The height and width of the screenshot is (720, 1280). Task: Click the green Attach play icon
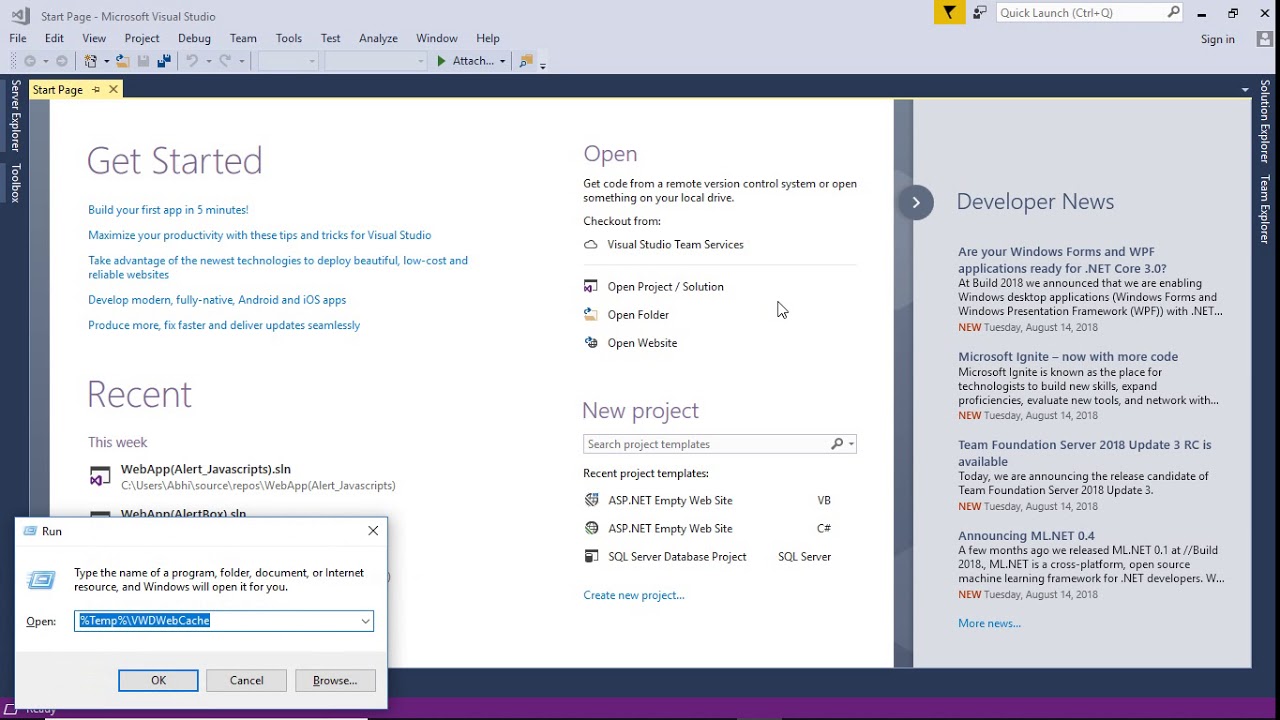(441, 61)
